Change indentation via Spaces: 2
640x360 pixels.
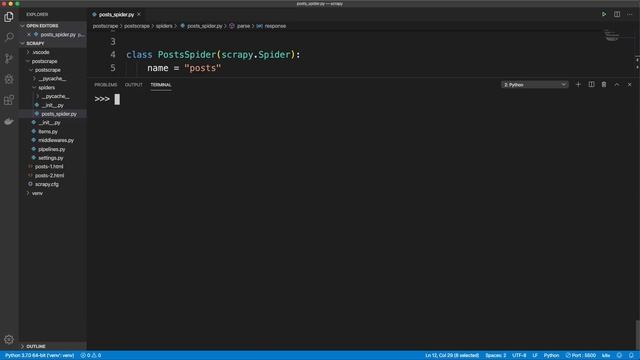[x=496, y=356]
